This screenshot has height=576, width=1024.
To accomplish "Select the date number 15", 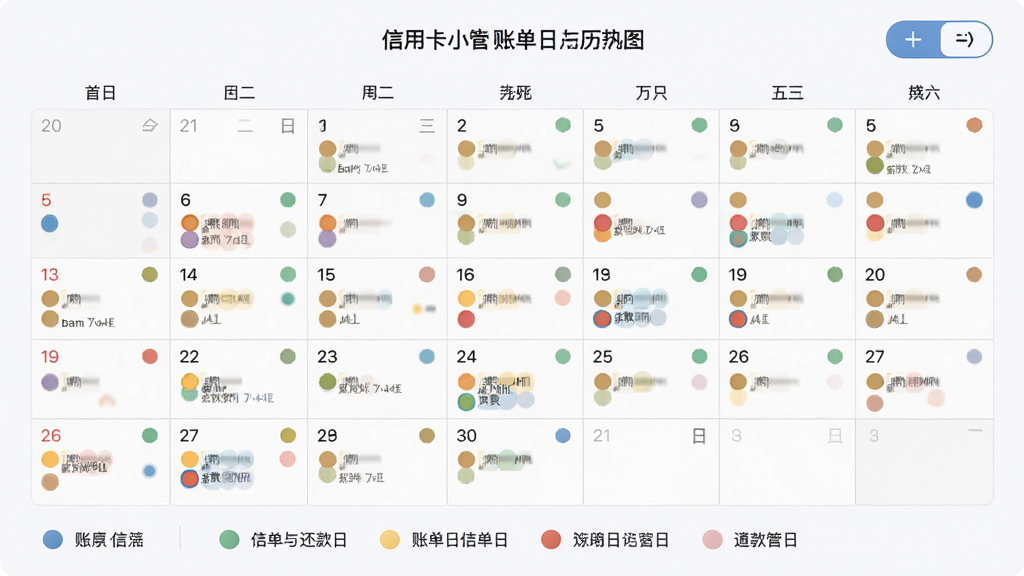I will (x=327, y=275).
